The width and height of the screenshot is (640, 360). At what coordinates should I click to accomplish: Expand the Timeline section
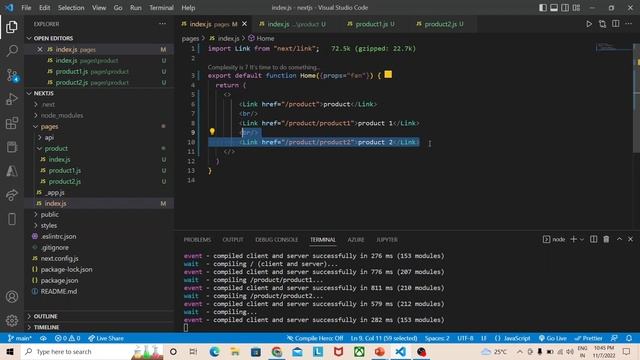coord(29,327)
